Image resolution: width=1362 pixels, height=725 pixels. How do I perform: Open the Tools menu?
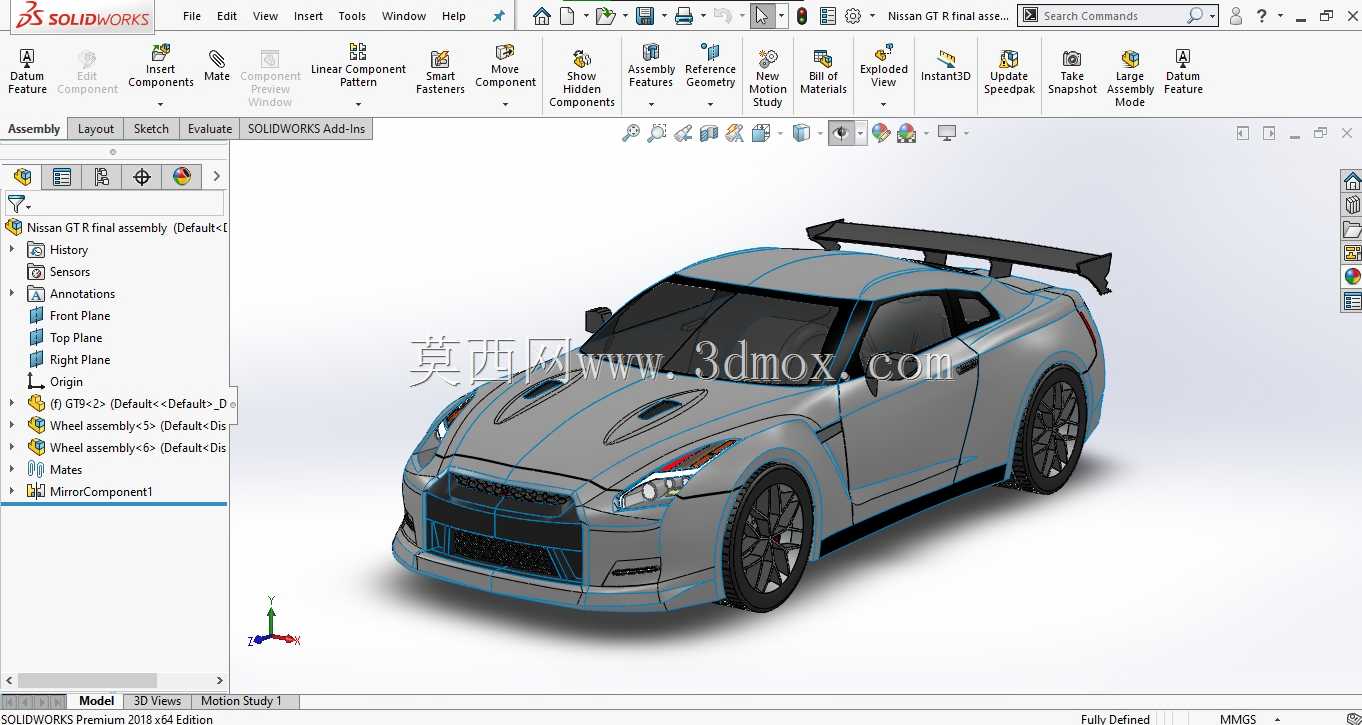click(x=352, y=16)
